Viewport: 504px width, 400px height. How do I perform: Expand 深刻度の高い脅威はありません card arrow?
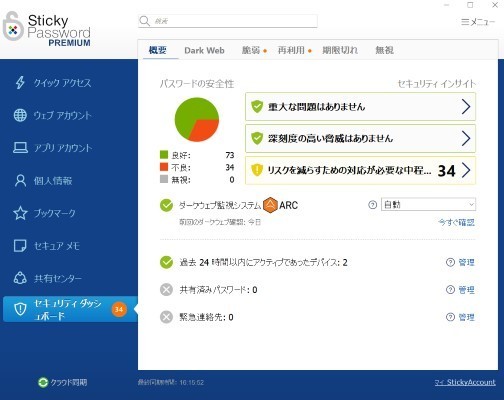coord(466,138)
